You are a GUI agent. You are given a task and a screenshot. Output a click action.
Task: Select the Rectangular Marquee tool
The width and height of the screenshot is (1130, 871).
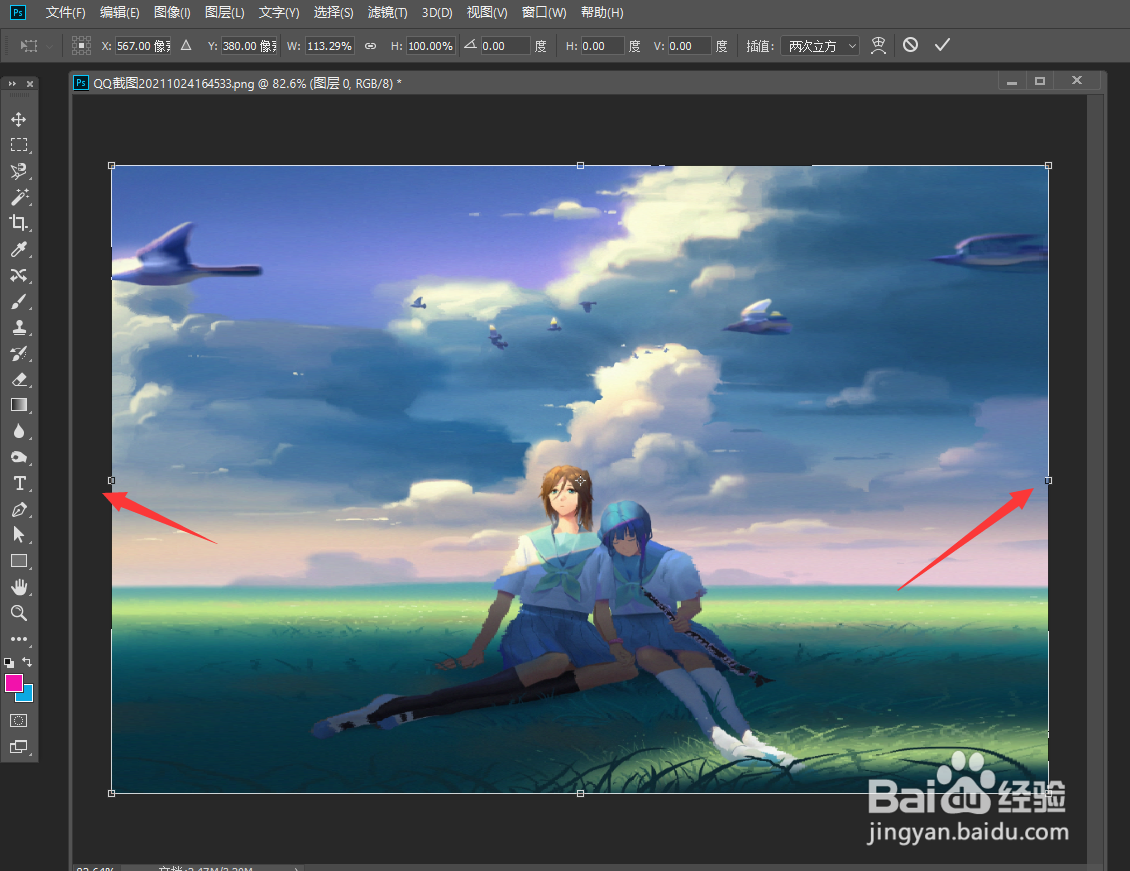click(19, 145)
